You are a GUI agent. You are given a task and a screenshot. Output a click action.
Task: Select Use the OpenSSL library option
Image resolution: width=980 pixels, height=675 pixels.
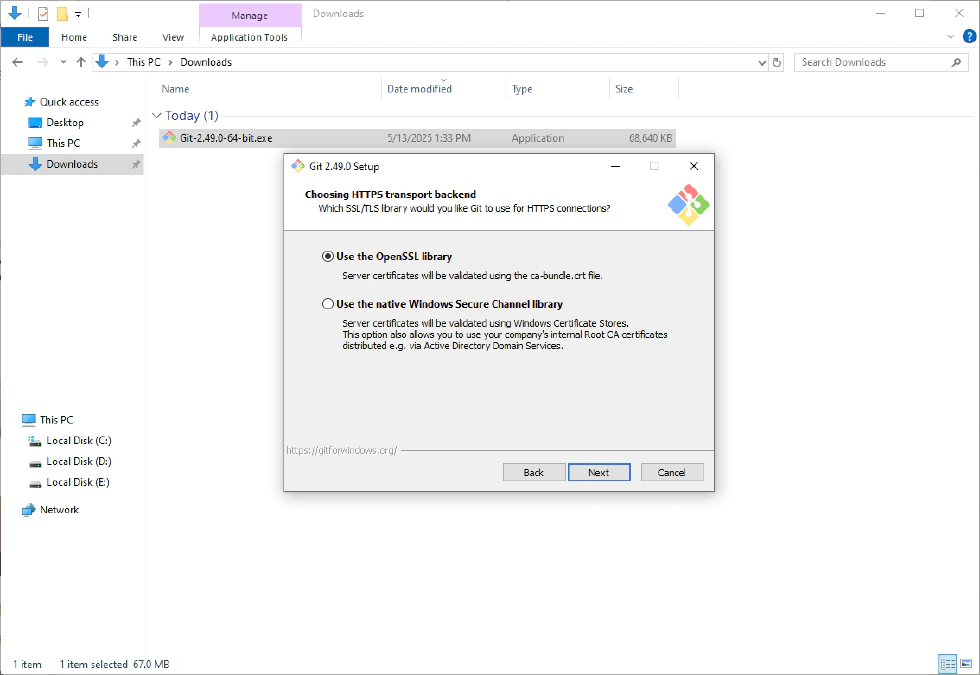click(328, 256)
